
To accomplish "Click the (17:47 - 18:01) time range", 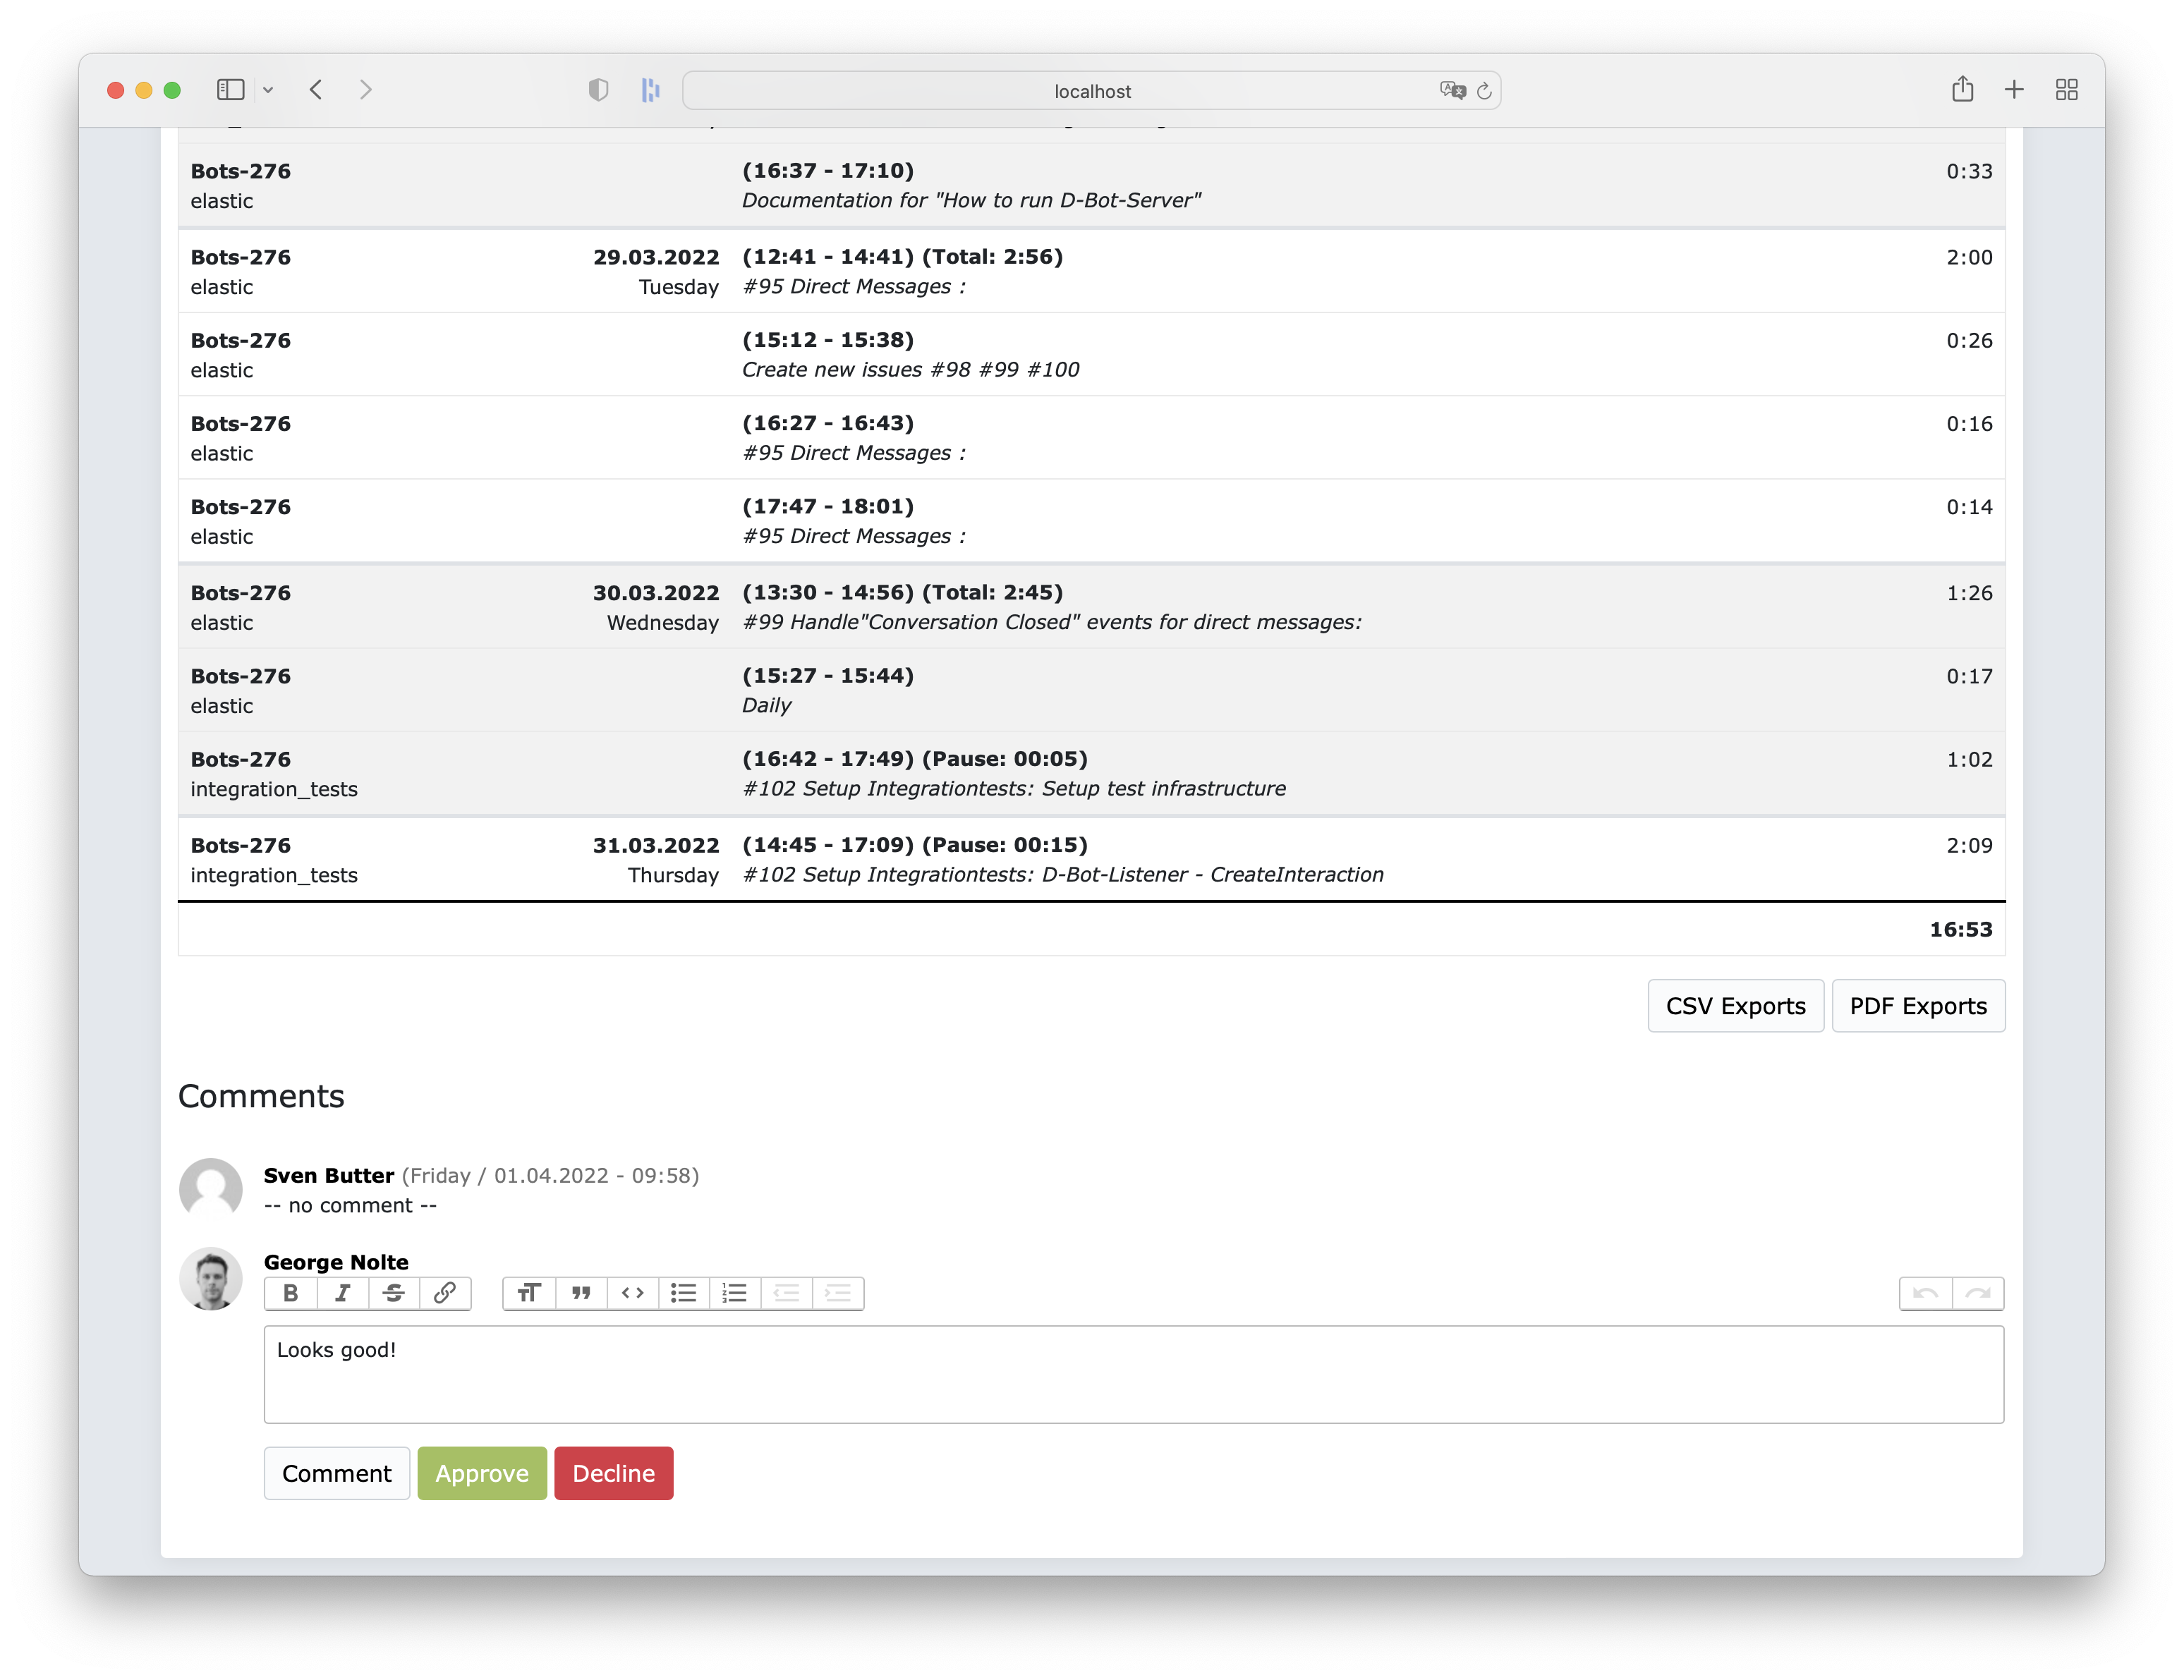I will 828,507.
